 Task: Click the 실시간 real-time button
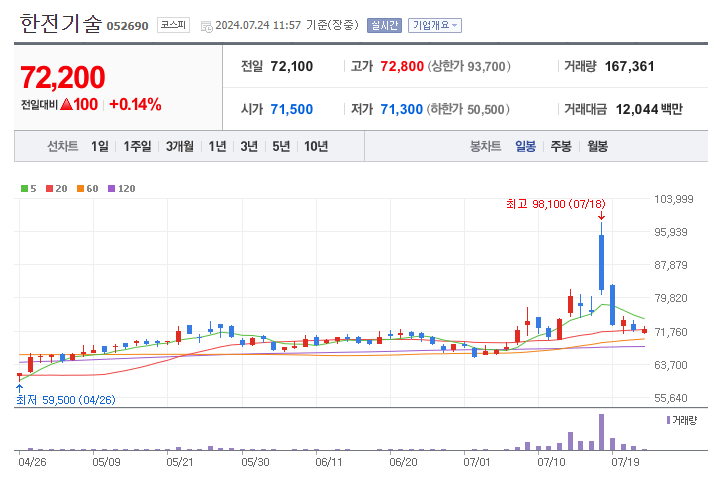coord(384,25)
